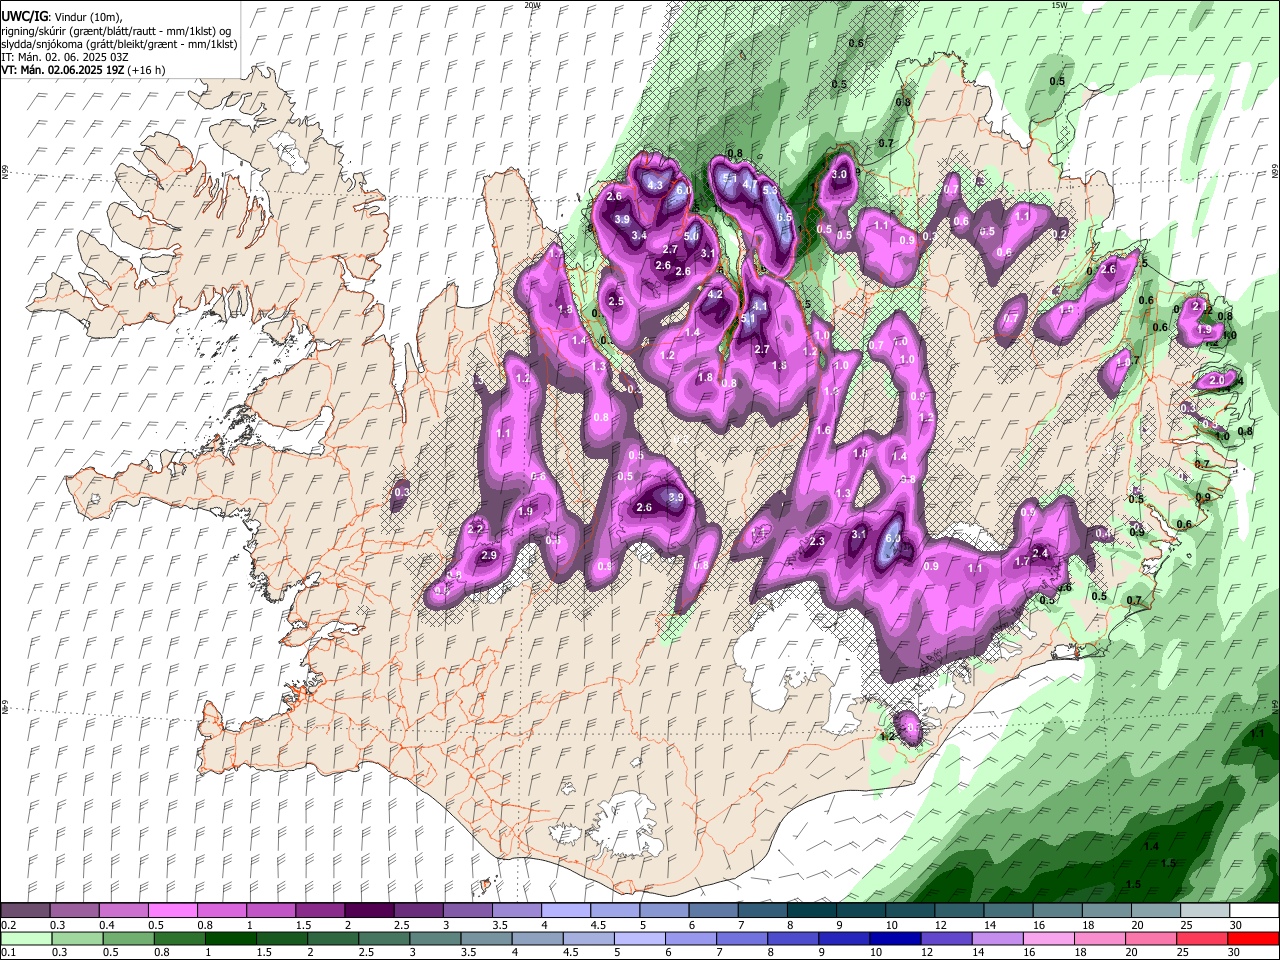Select the bright pink 0.5 snow legend swatch

coord(172,911)
